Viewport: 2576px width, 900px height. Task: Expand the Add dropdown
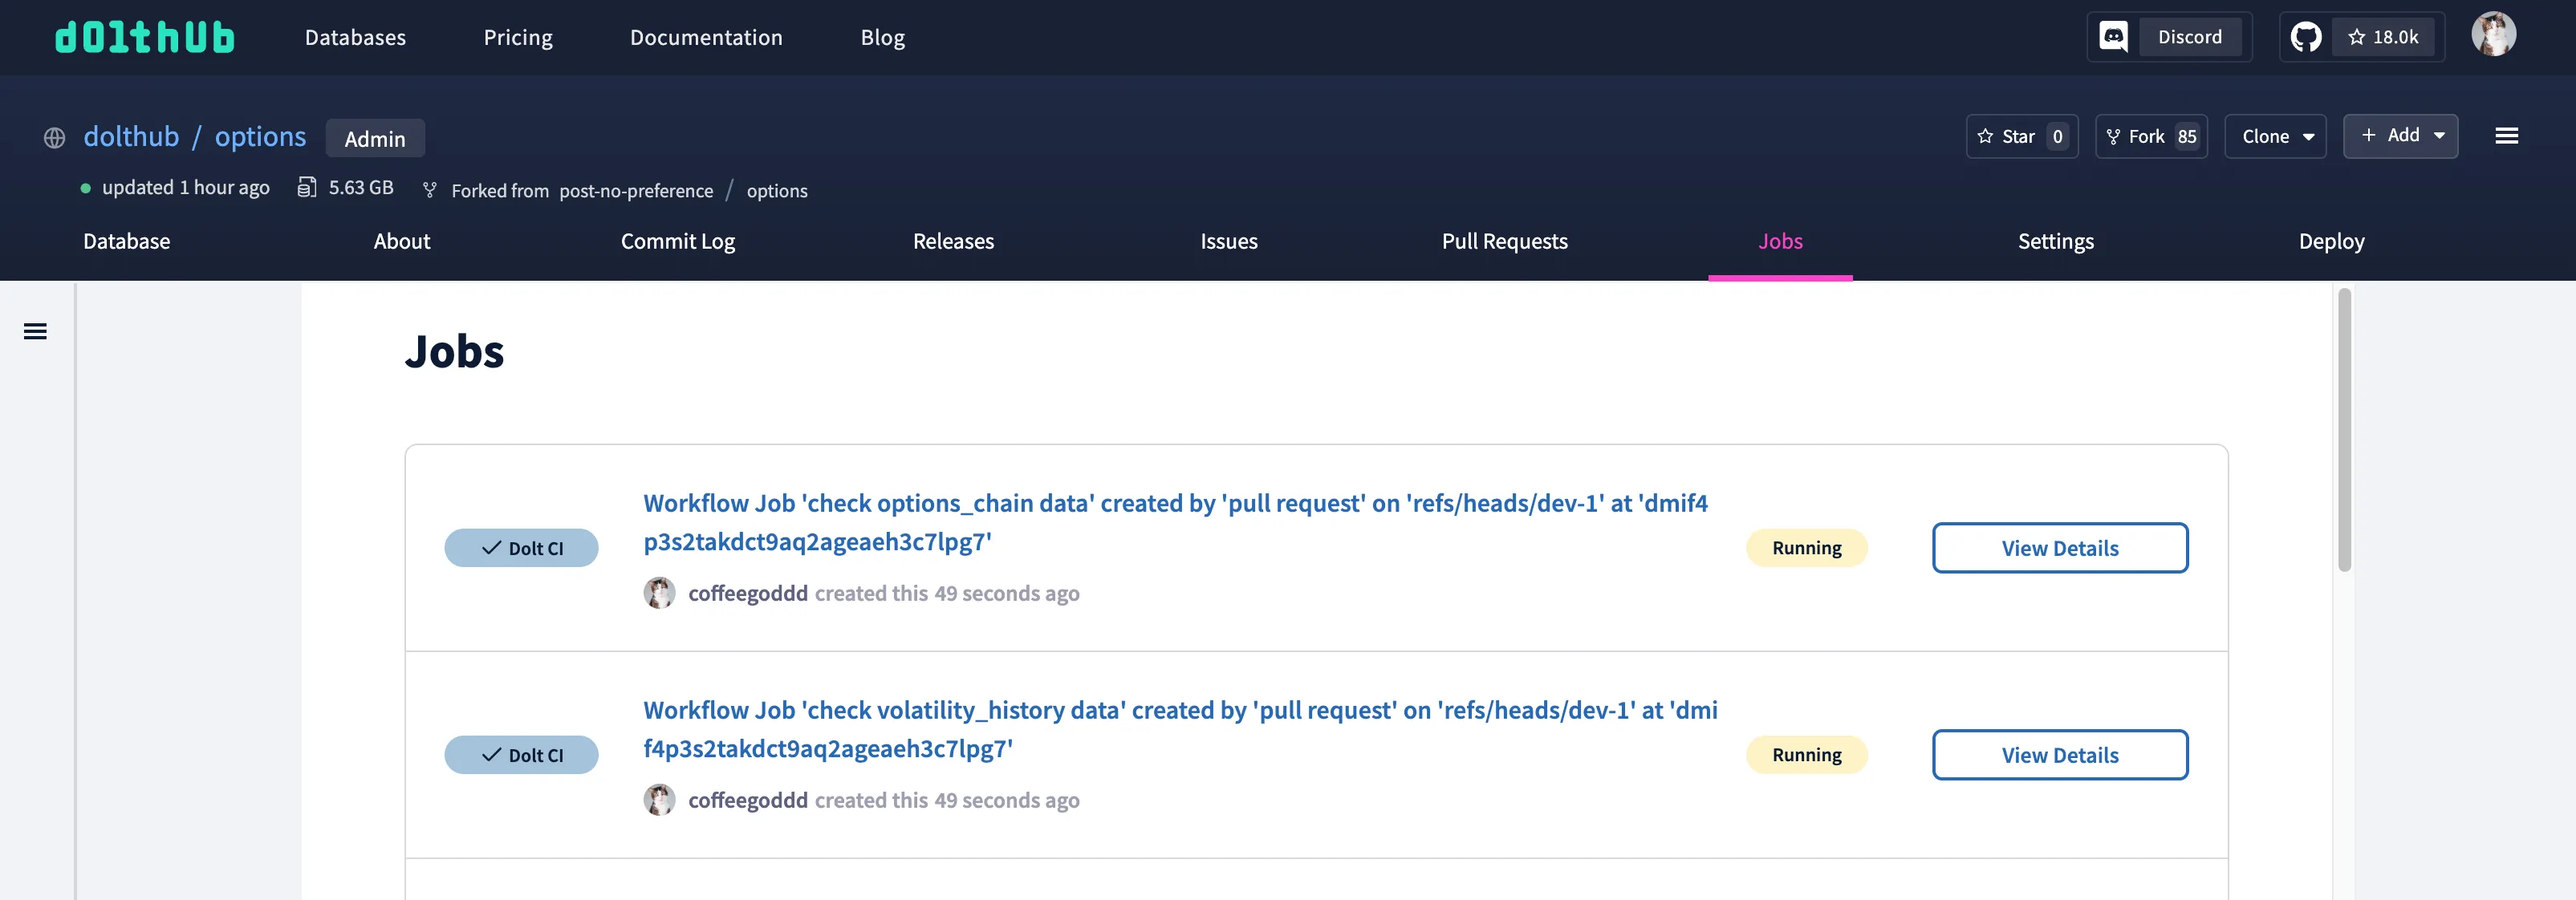pyautogui.click(x=2401, y=135)
